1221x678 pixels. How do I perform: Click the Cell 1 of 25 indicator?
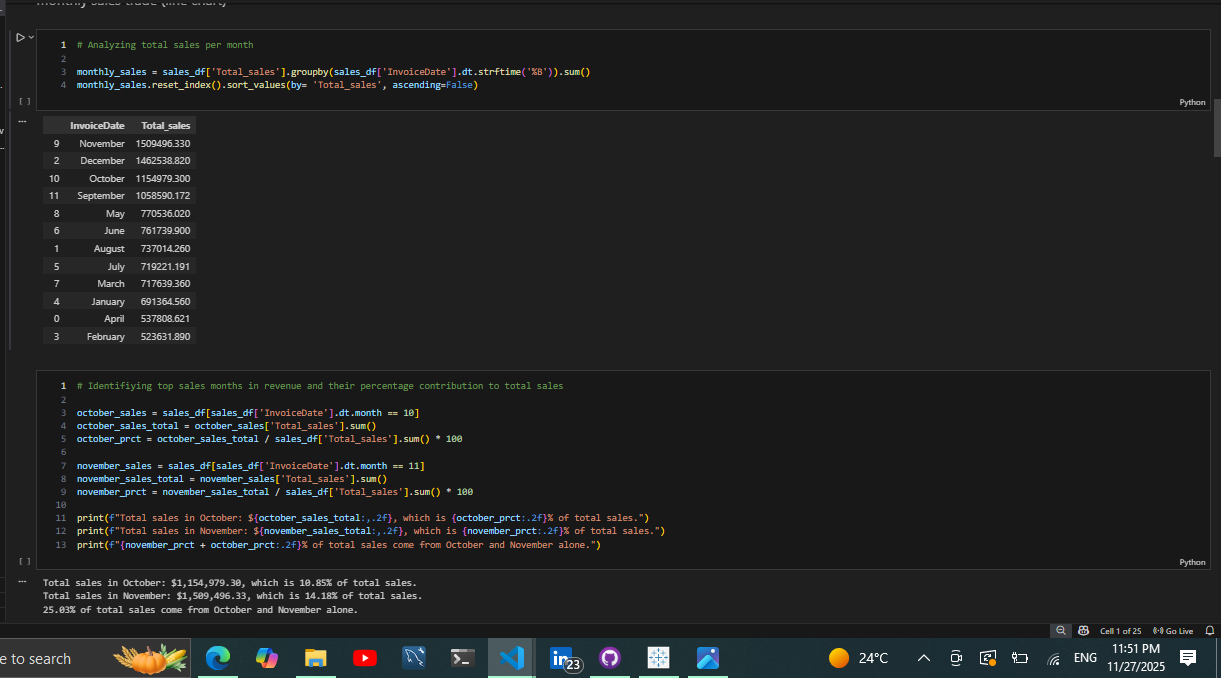(x=1122, y=631)
